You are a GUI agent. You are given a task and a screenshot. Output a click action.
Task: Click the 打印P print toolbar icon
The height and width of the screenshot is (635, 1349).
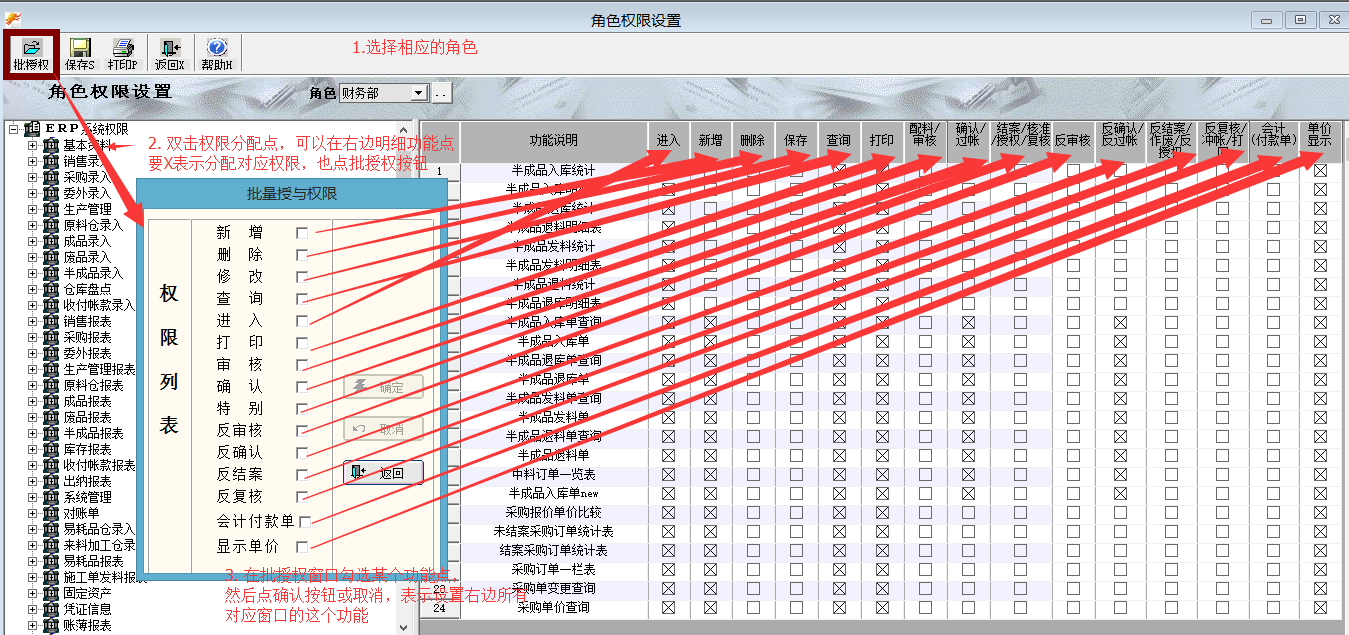[x=122, y=51]
